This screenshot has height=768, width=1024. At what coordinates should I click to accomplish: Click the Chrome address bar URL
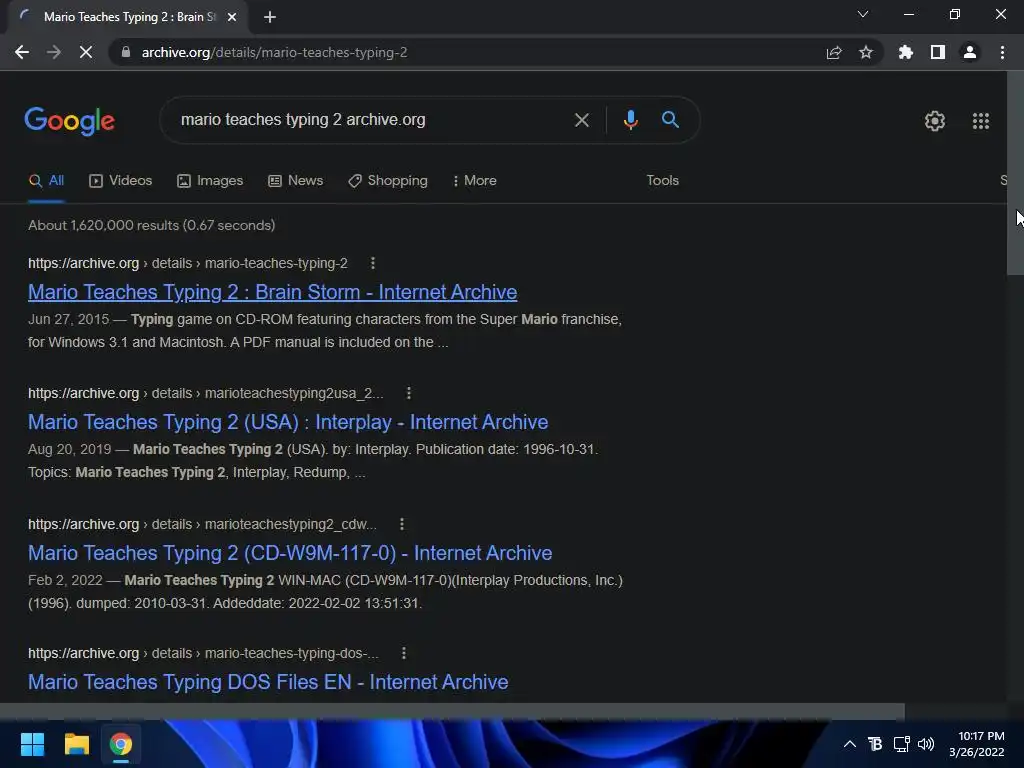[274, 52]
